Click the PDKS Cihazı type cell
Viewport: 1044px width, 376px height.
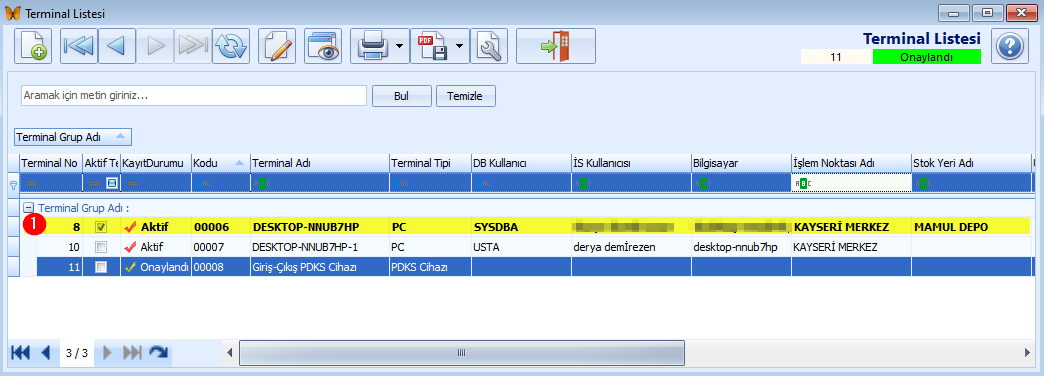coord(429,267)
